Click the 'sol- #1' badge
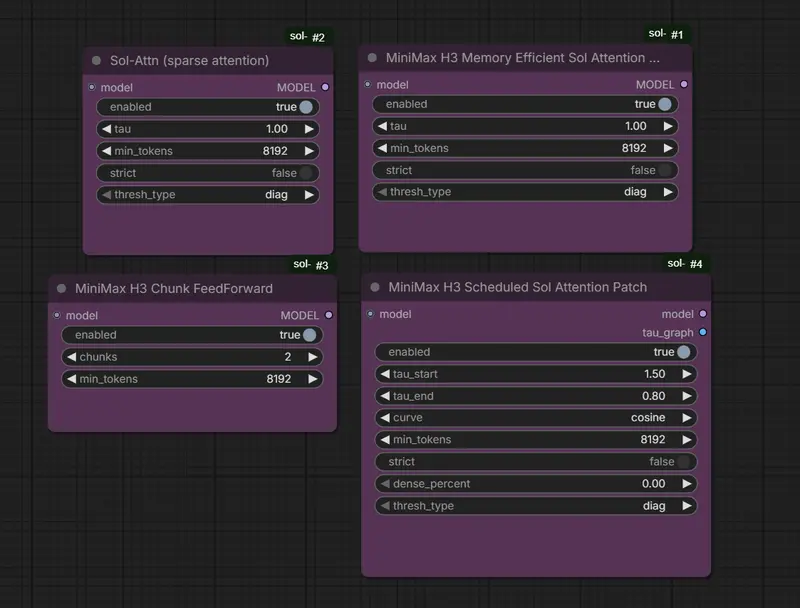Viewport: 800px width, 608px height. [665, 34]
